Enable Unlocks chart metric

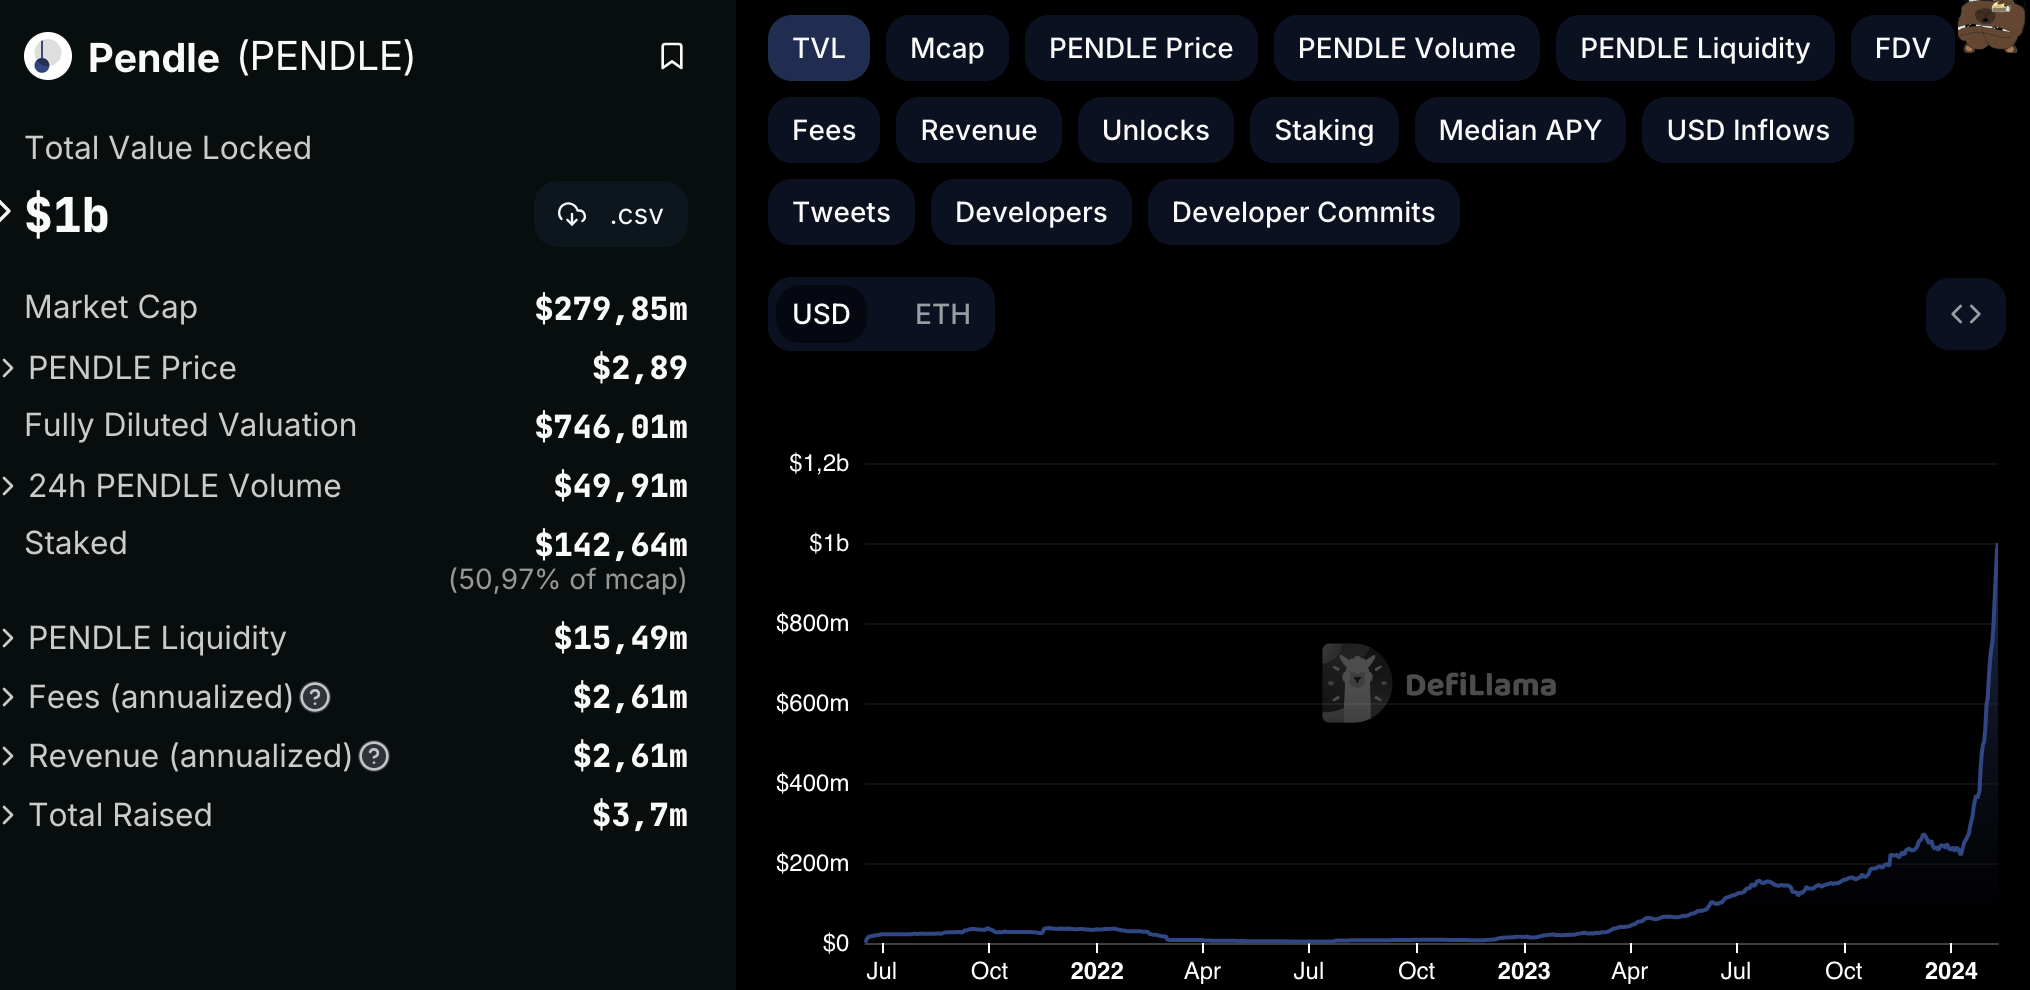pyautogui.click(x=1156, y=130)
